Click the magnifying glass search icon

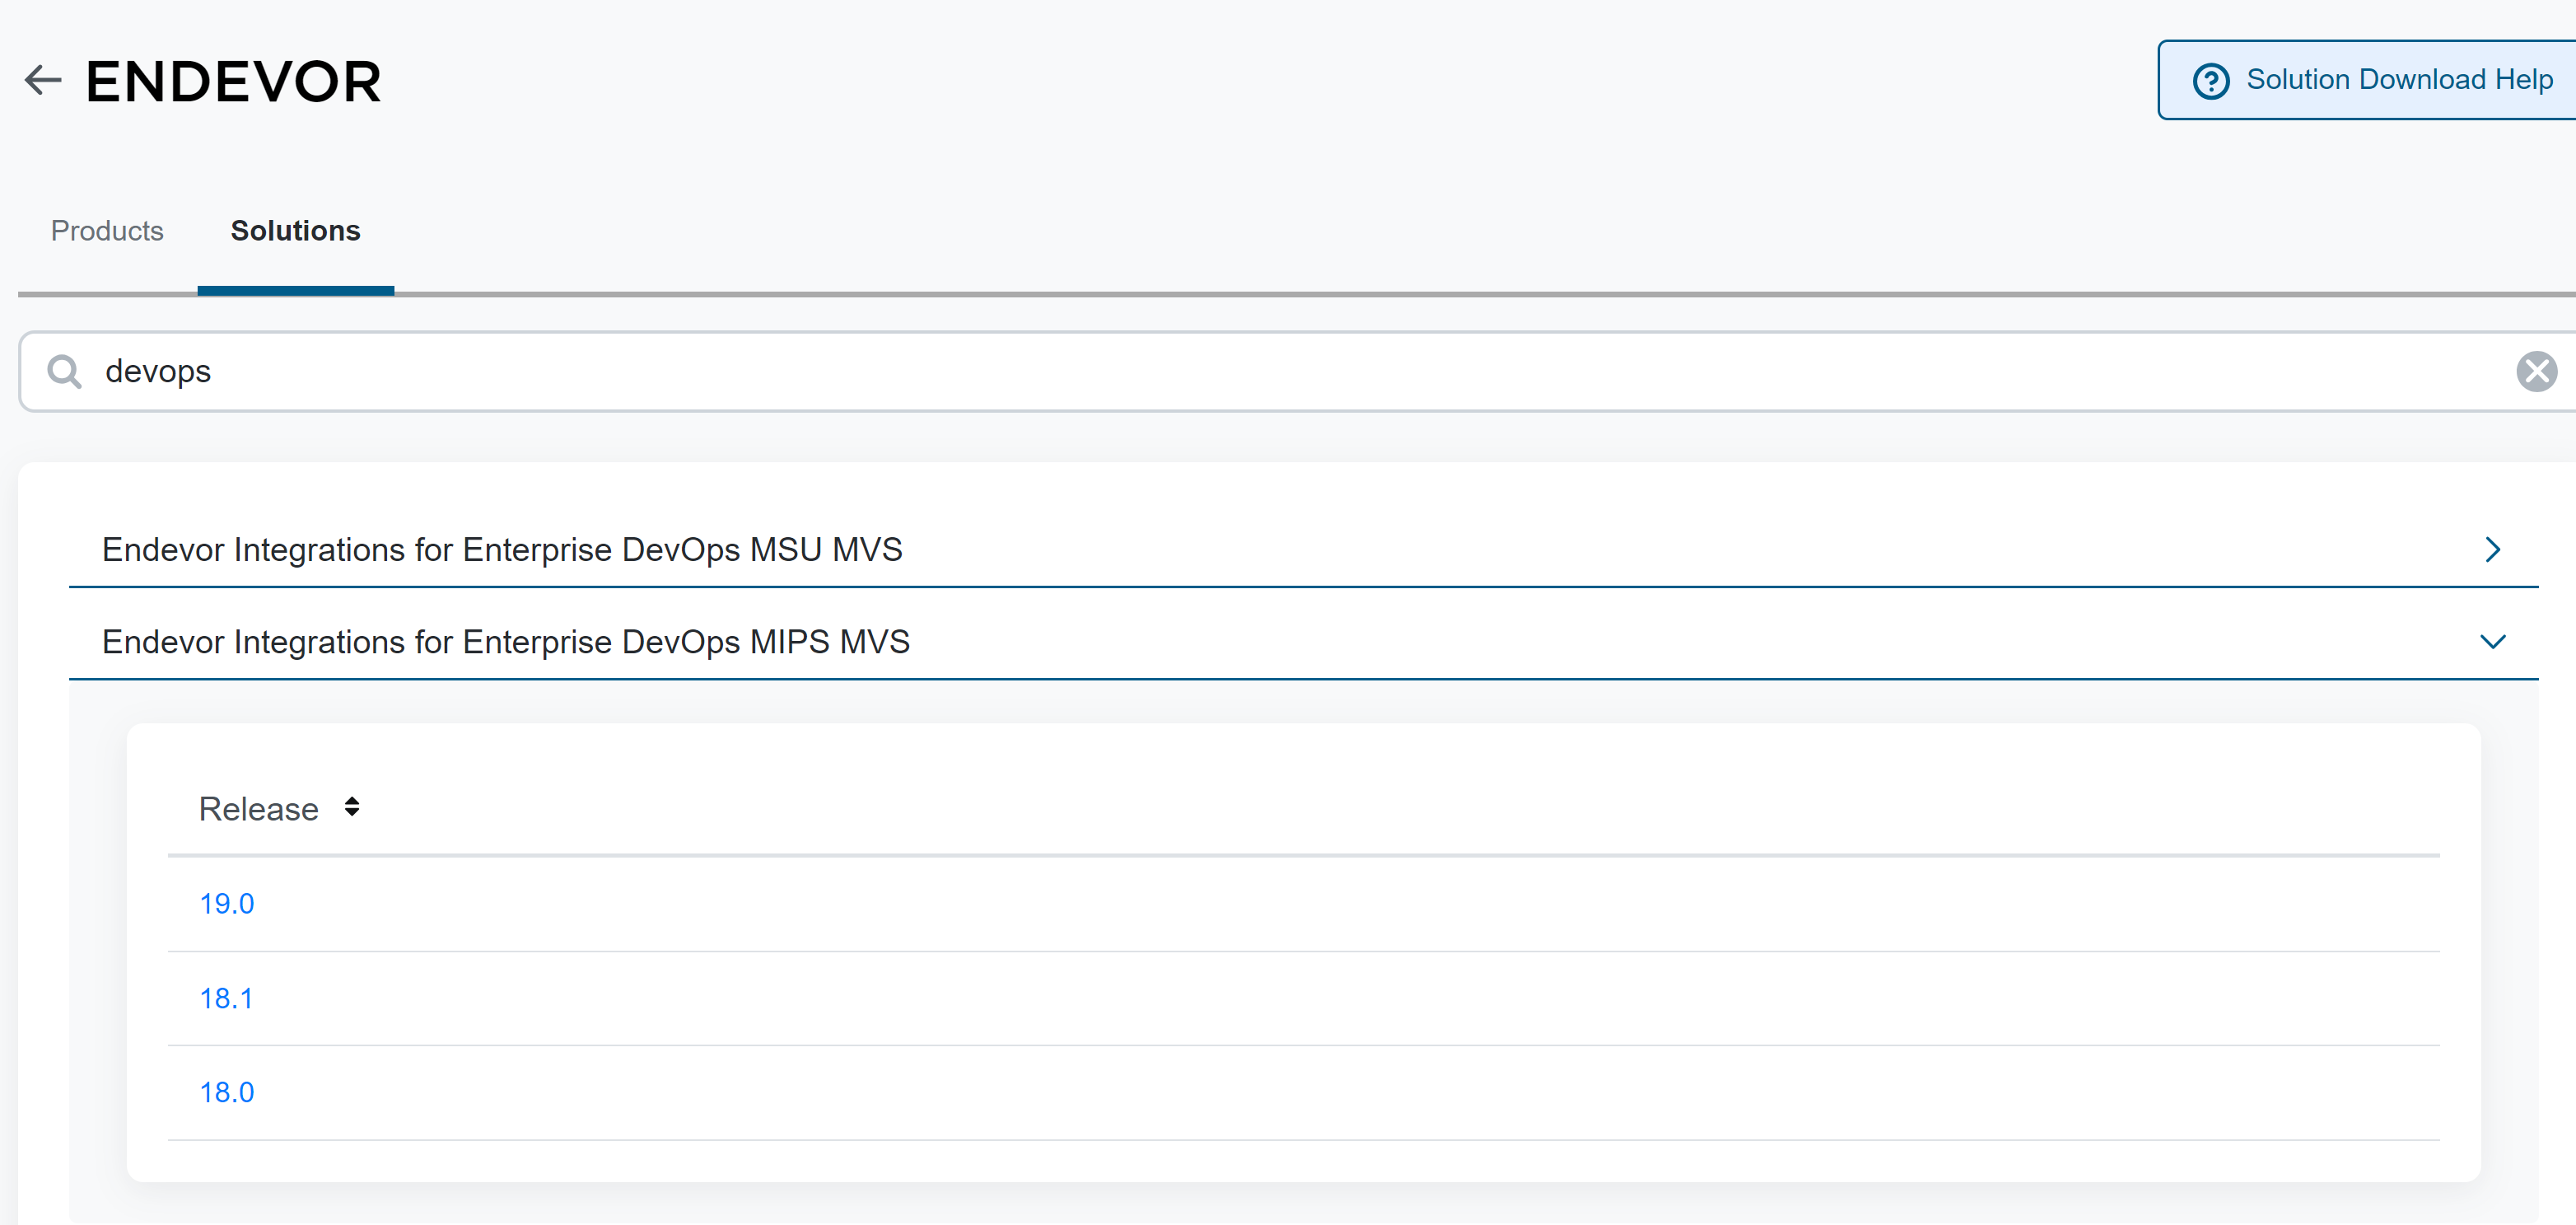(x=65, y=371)
